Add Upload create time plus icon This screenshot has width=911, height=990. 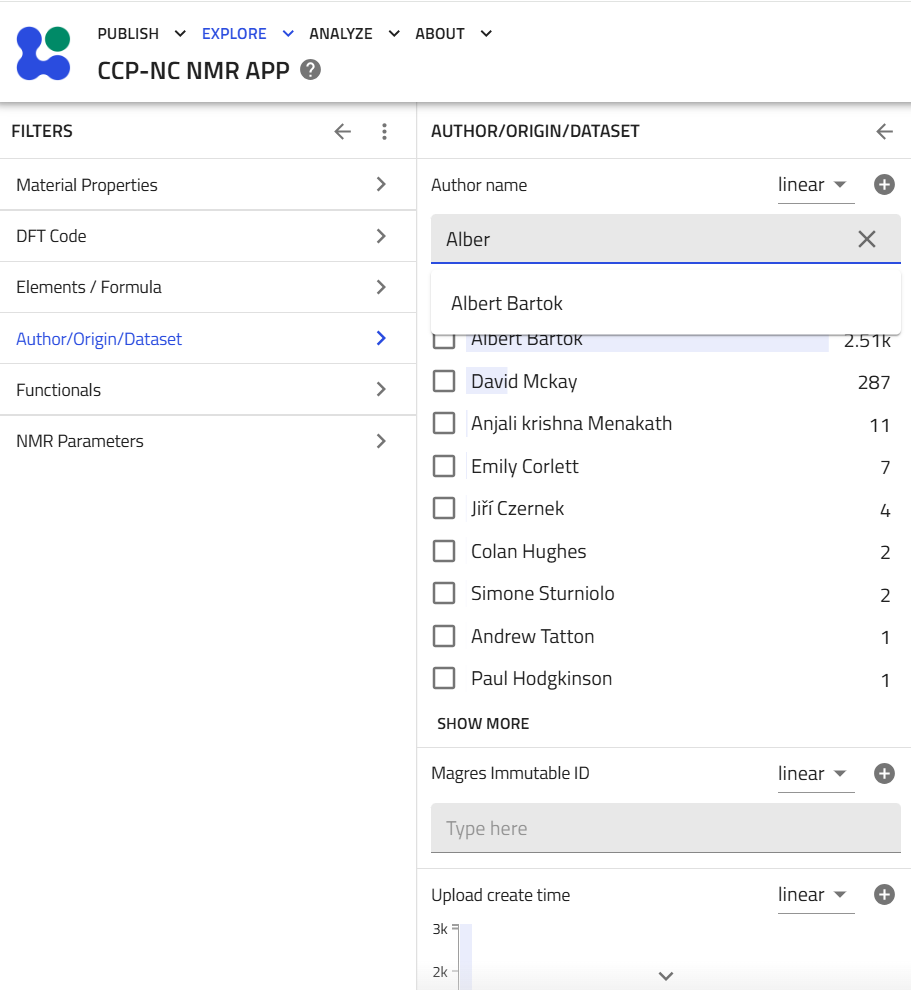click(x=884, y=895)
